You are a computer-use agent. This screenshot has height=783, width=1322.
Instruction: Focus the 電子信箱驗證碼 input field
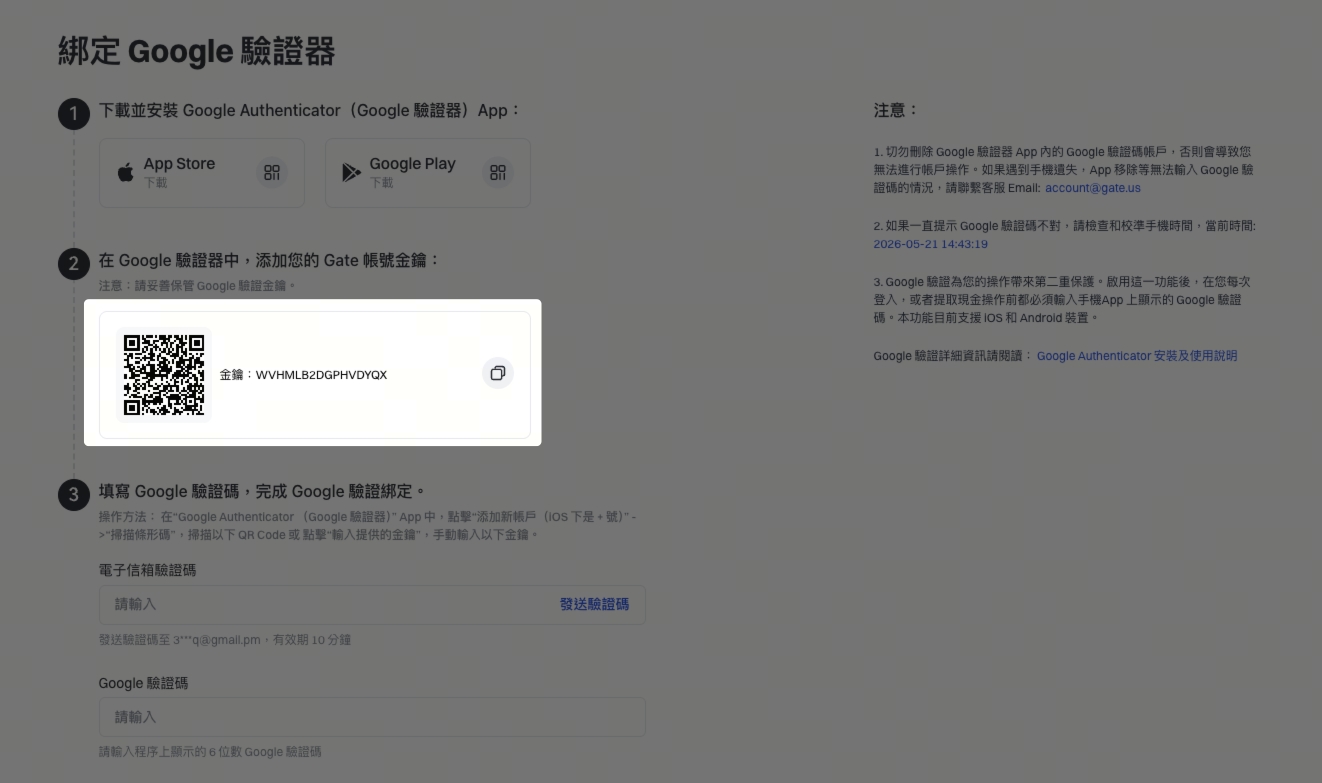click(372, 605)
